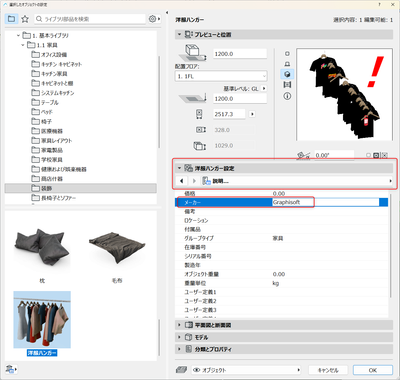Toggle the mirror object icon button
This screenshot has height=380, width=400.
tap(384, 155)
